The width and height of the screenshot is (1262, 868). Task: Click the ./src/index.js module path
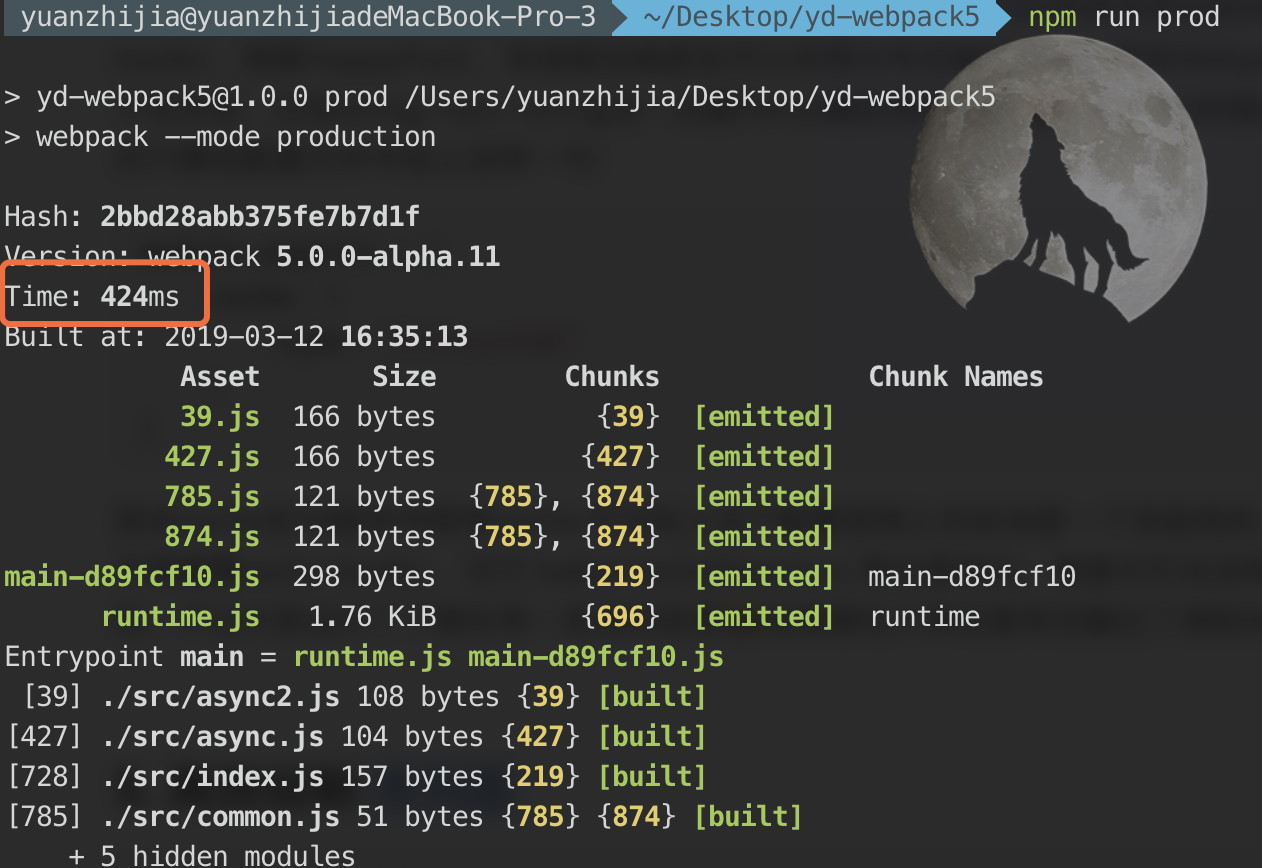coord(212,777)
